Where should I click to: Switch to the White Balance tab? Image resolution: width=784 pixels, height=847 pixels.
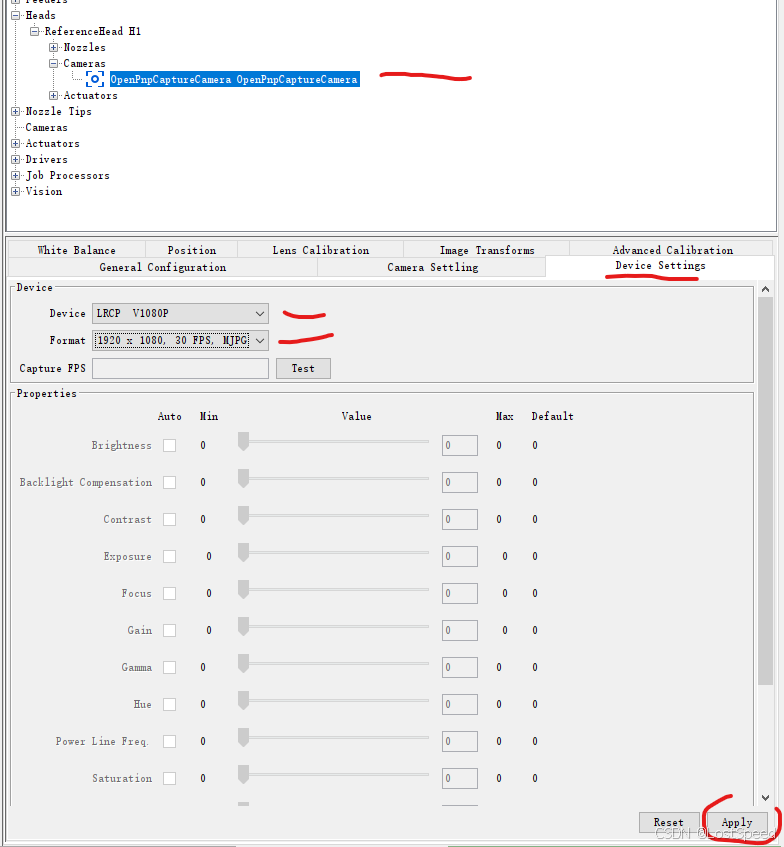tap(76, 250)
